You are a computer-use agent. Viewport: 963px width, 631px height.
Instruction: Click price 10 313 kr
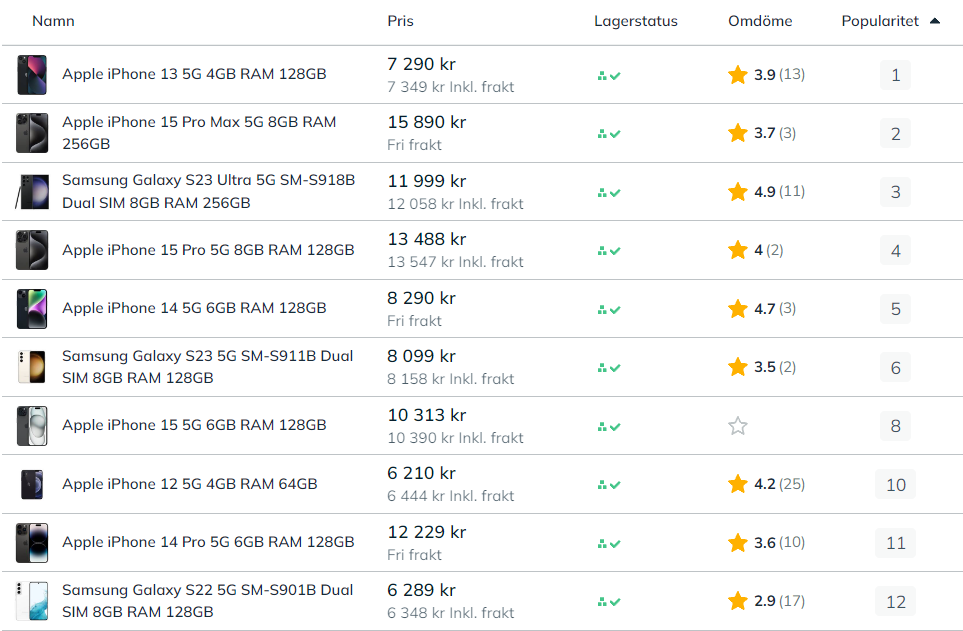(427, 415)
